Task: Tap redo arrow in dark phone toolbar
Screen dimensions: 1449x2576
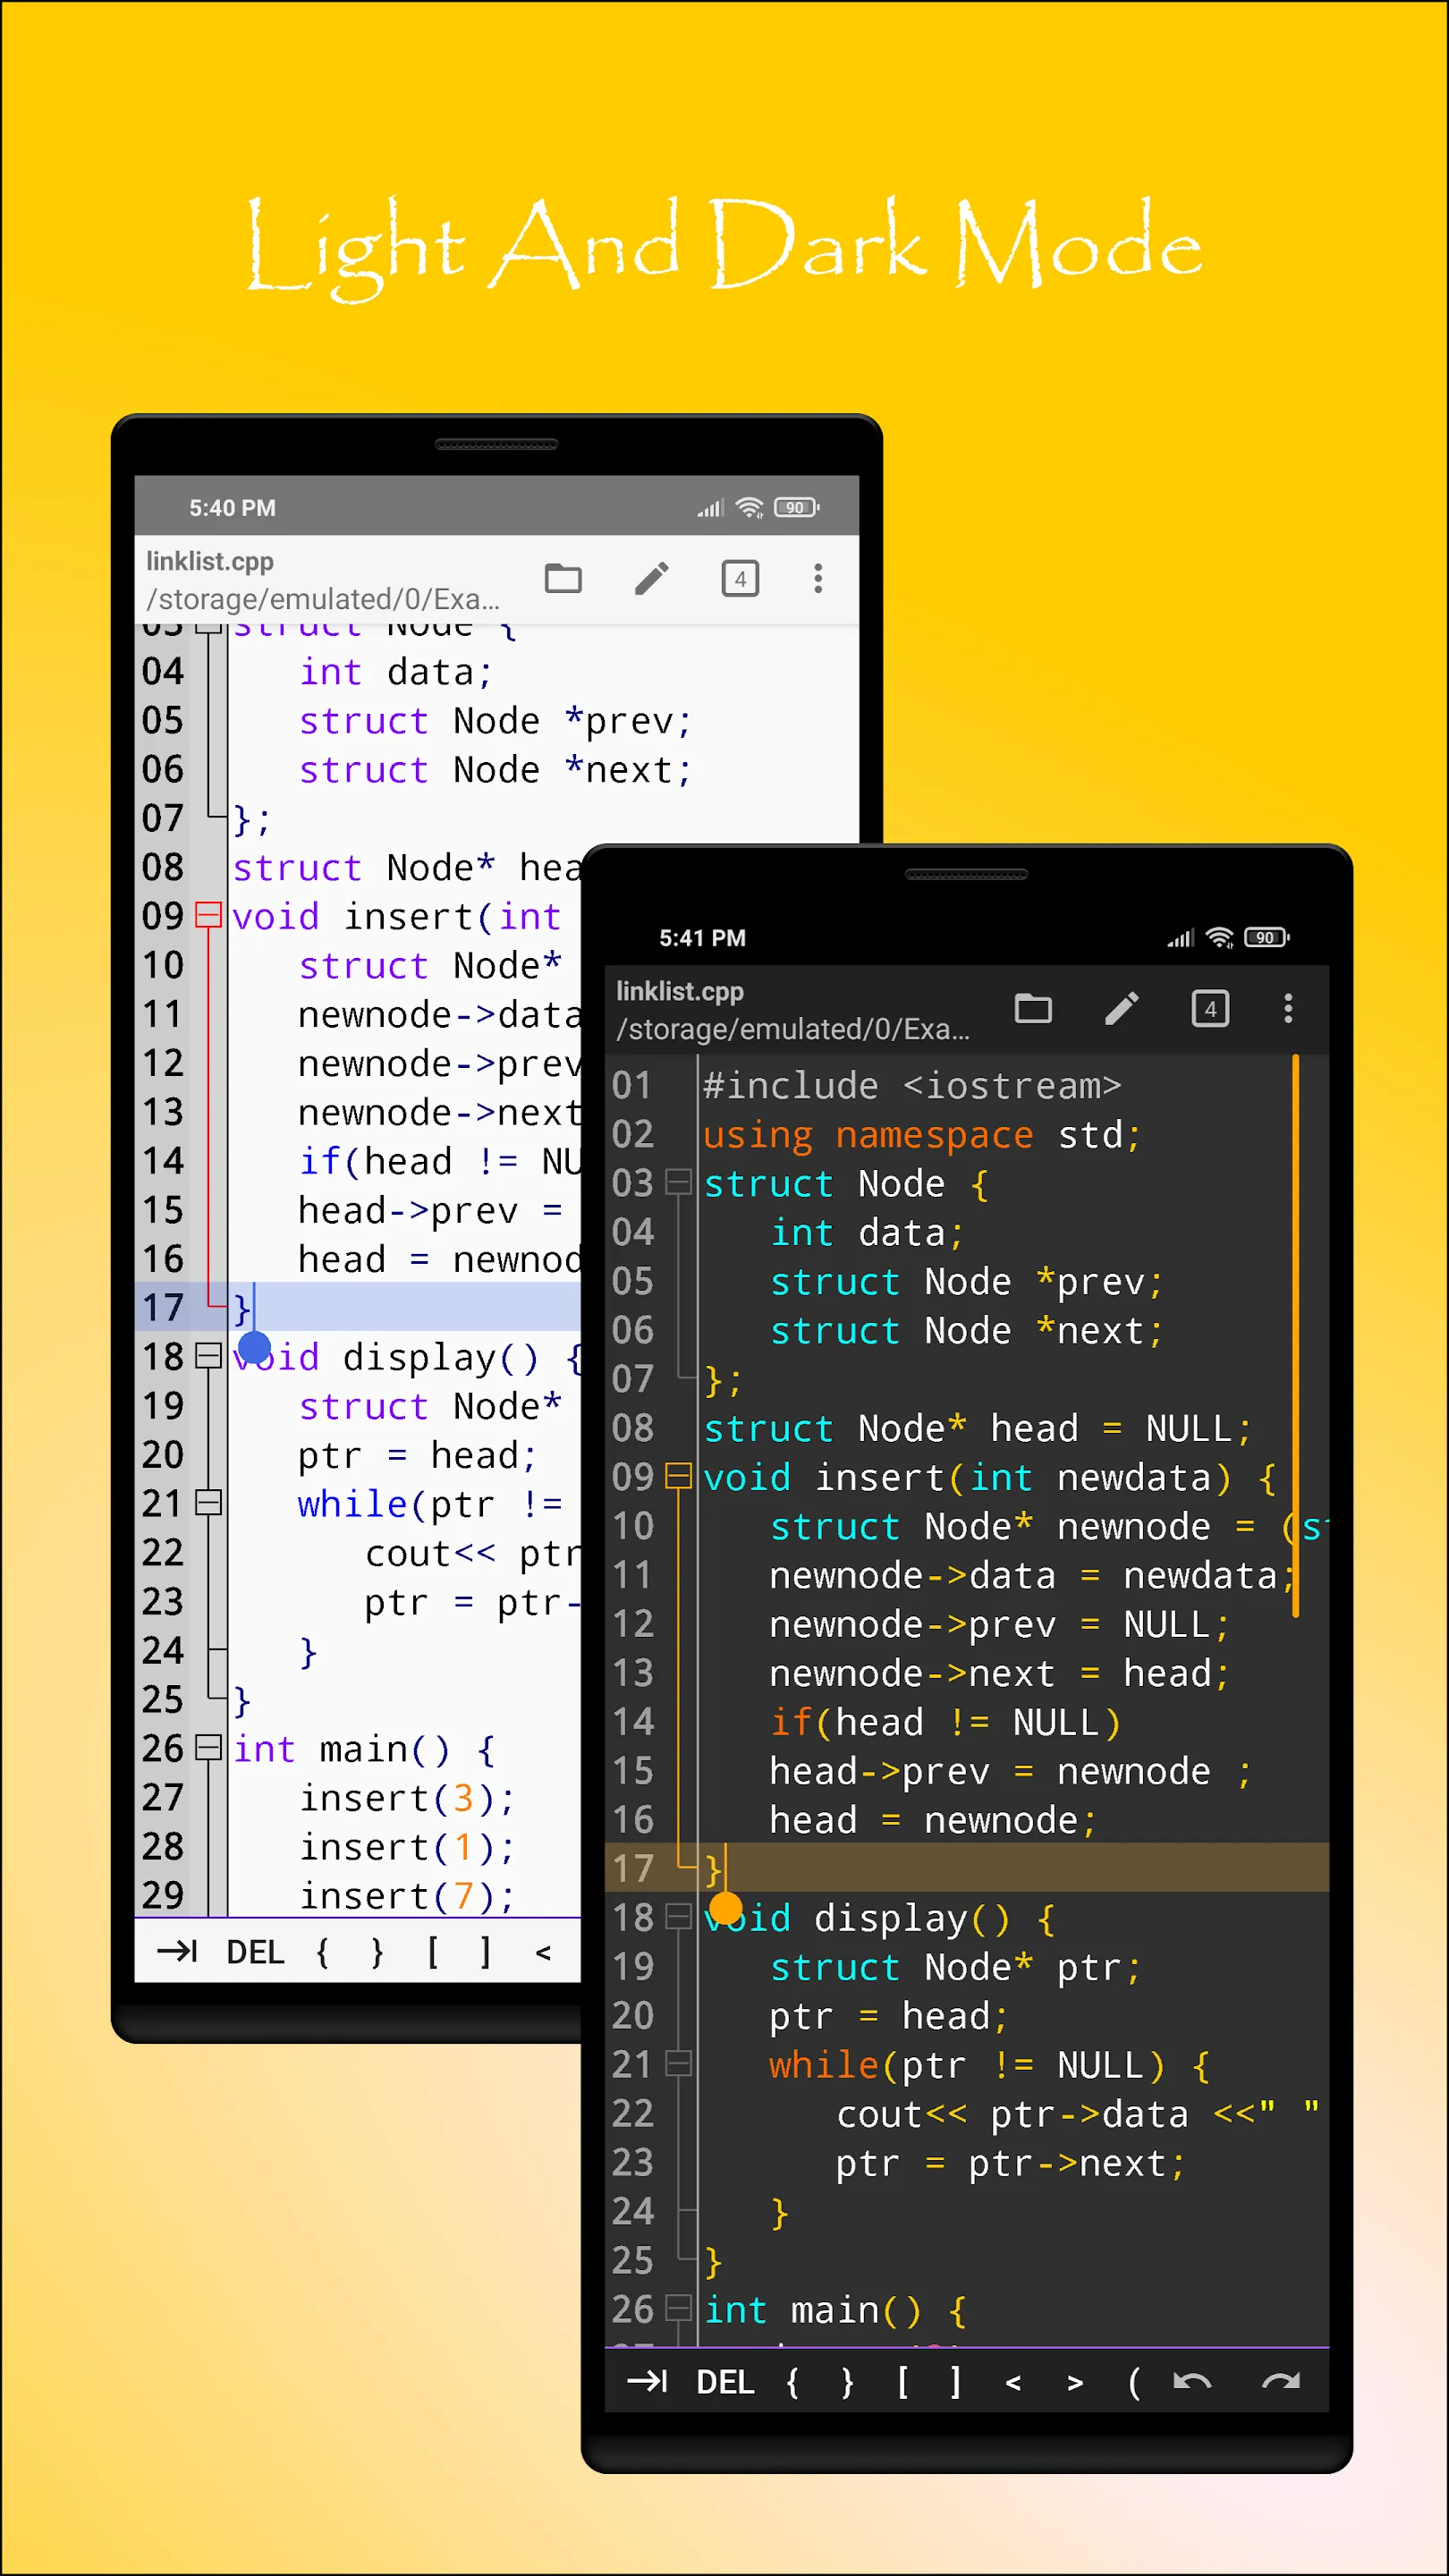Action: 1281,2383
